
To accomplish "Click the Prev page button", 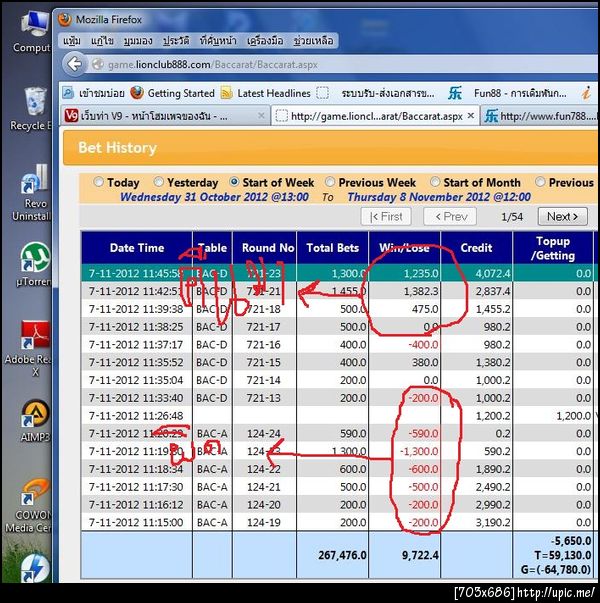I will [x=450, y=217].
